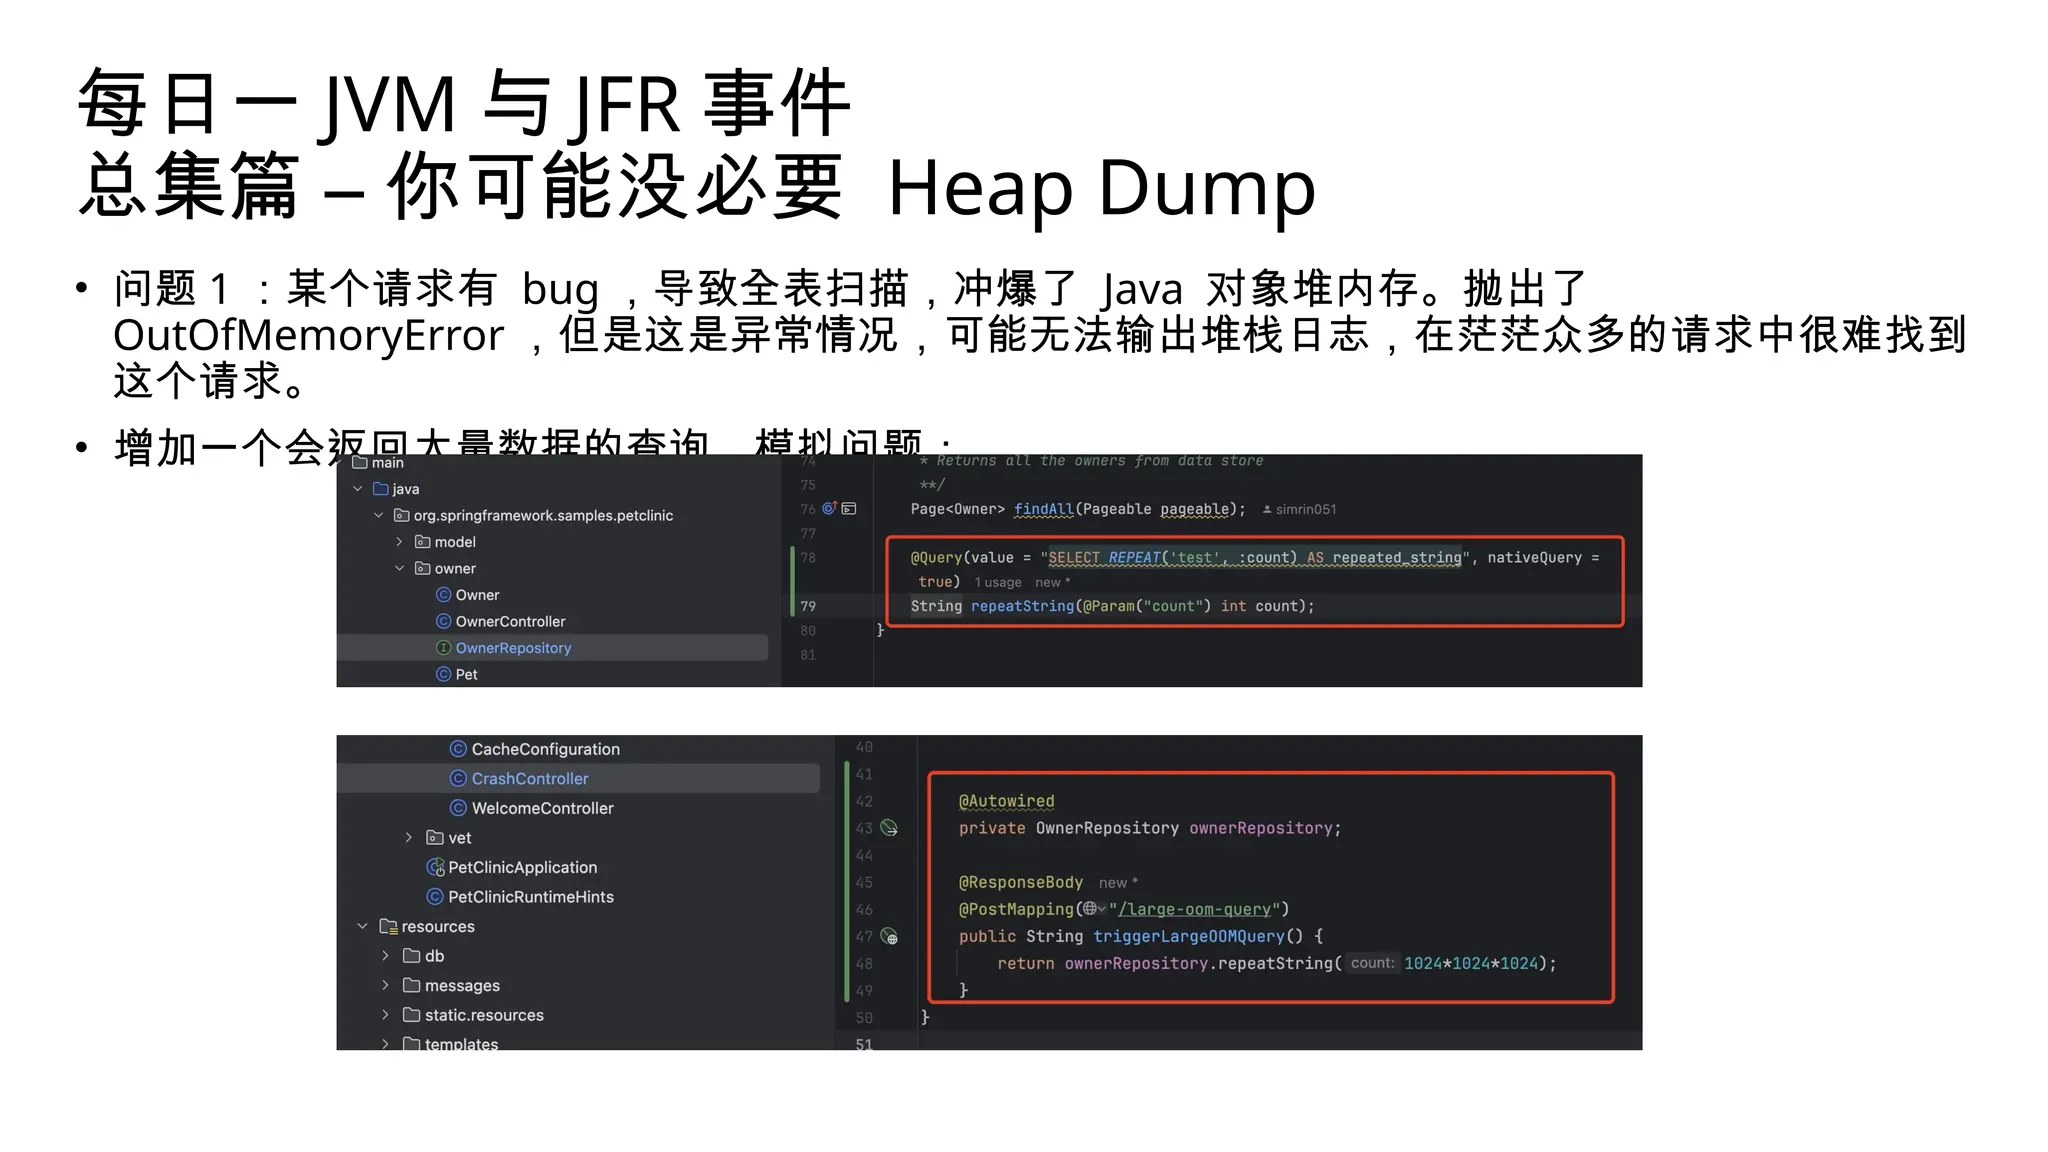Click the PetClinicApplication runnable class icon

click(435, 867)
